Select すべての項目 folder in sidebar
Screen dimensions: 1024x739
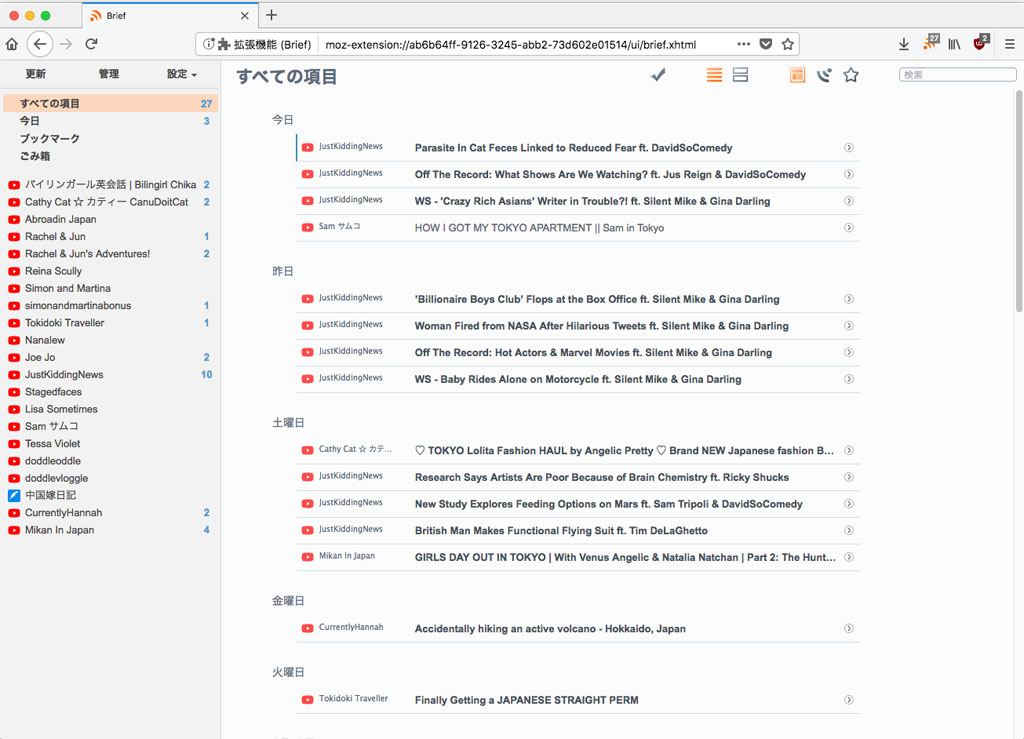[110, 103]
